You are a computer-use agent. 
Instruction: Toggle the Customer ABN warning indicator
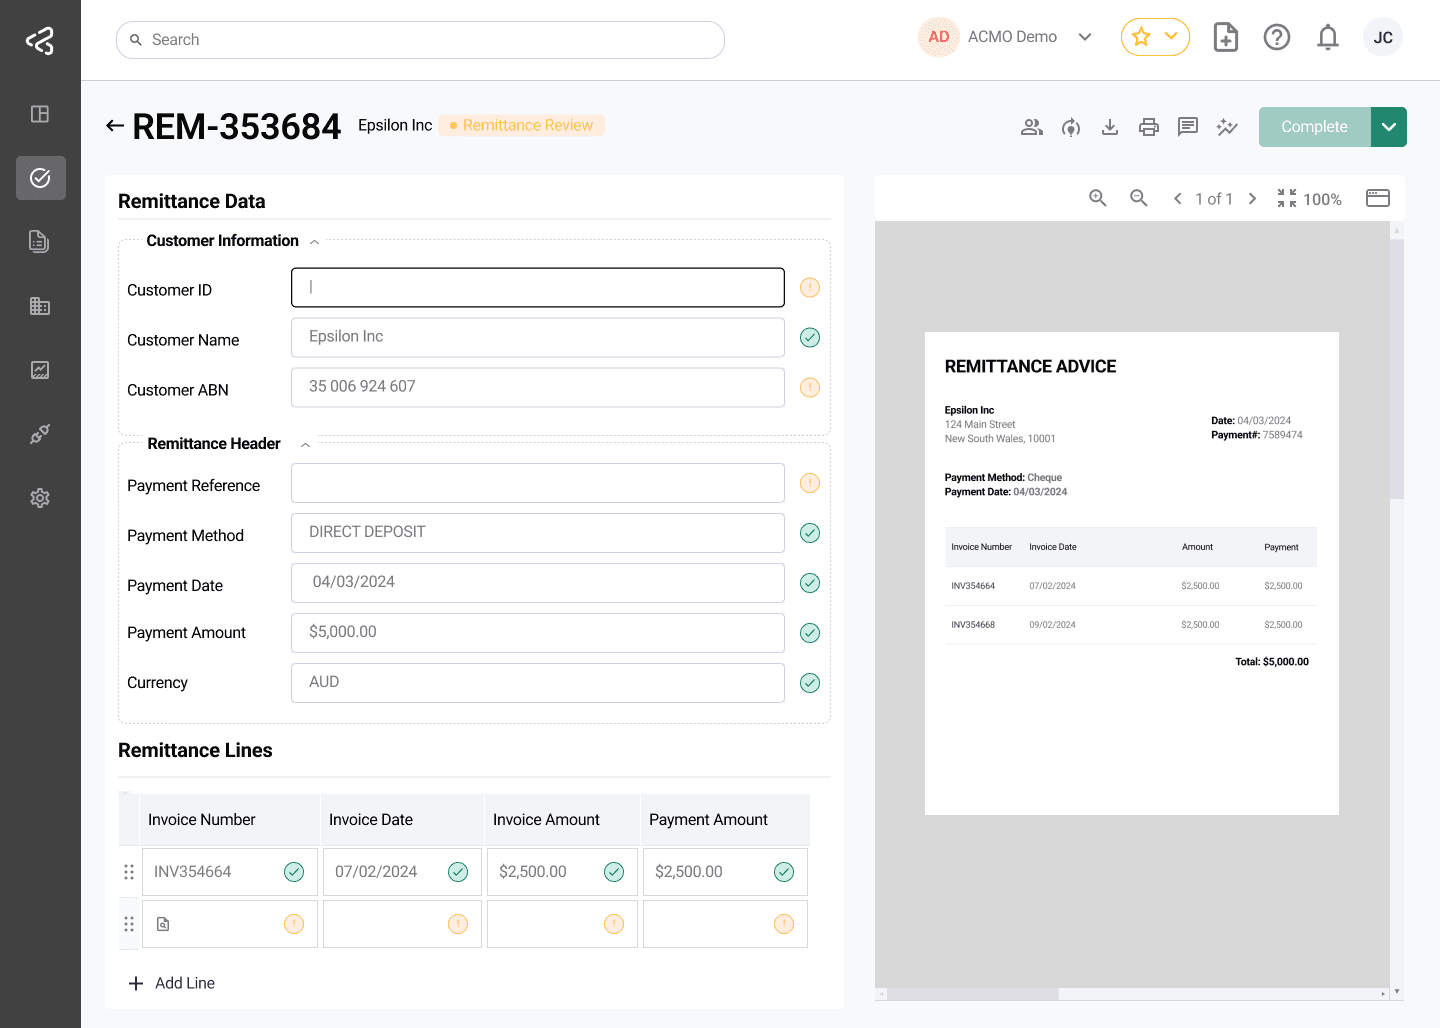(x=810, y=388)
